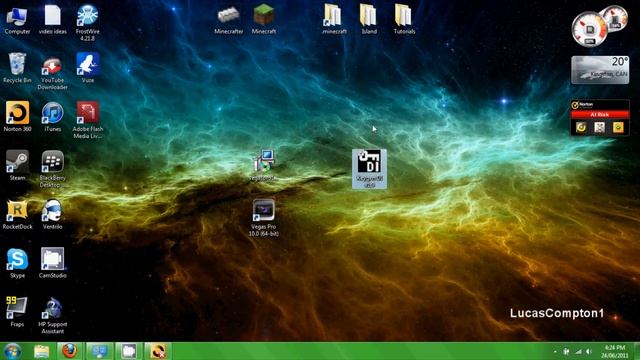Select the Fraps desktop icon
Screen dimensions: 640x360
tap(17, 312)
